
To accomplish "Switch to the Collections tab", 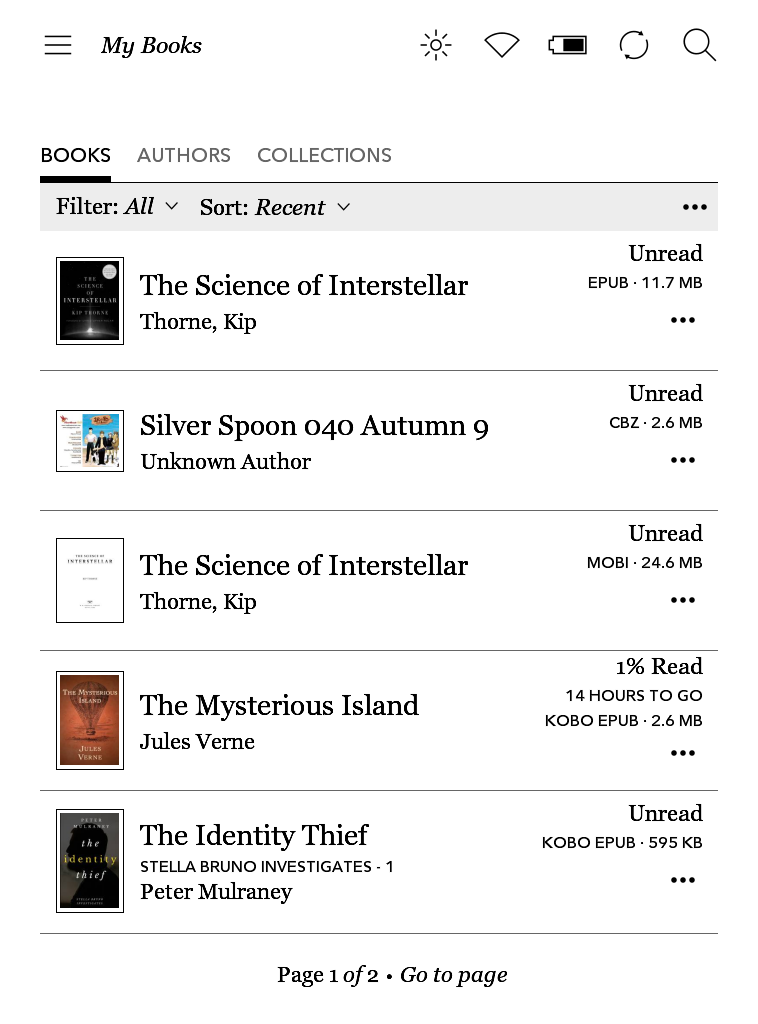I will pos(324,155).
